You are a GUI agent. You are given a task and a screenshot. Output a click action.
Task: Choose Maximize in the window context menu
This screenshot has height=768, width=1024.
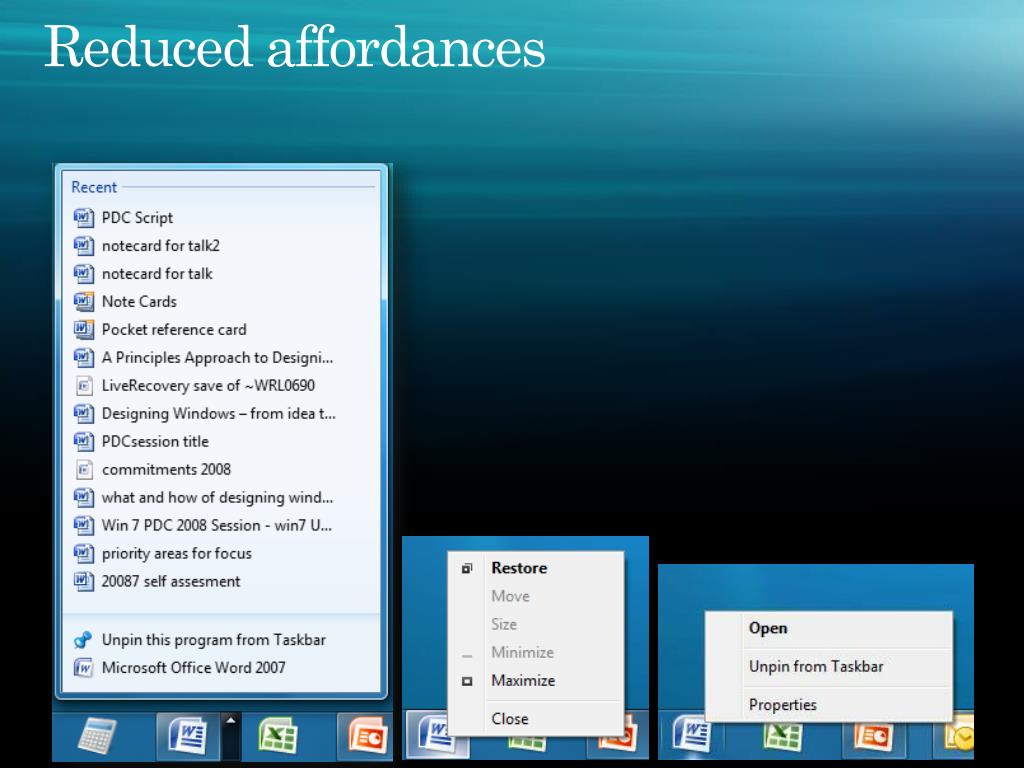(x=536, y=680)
